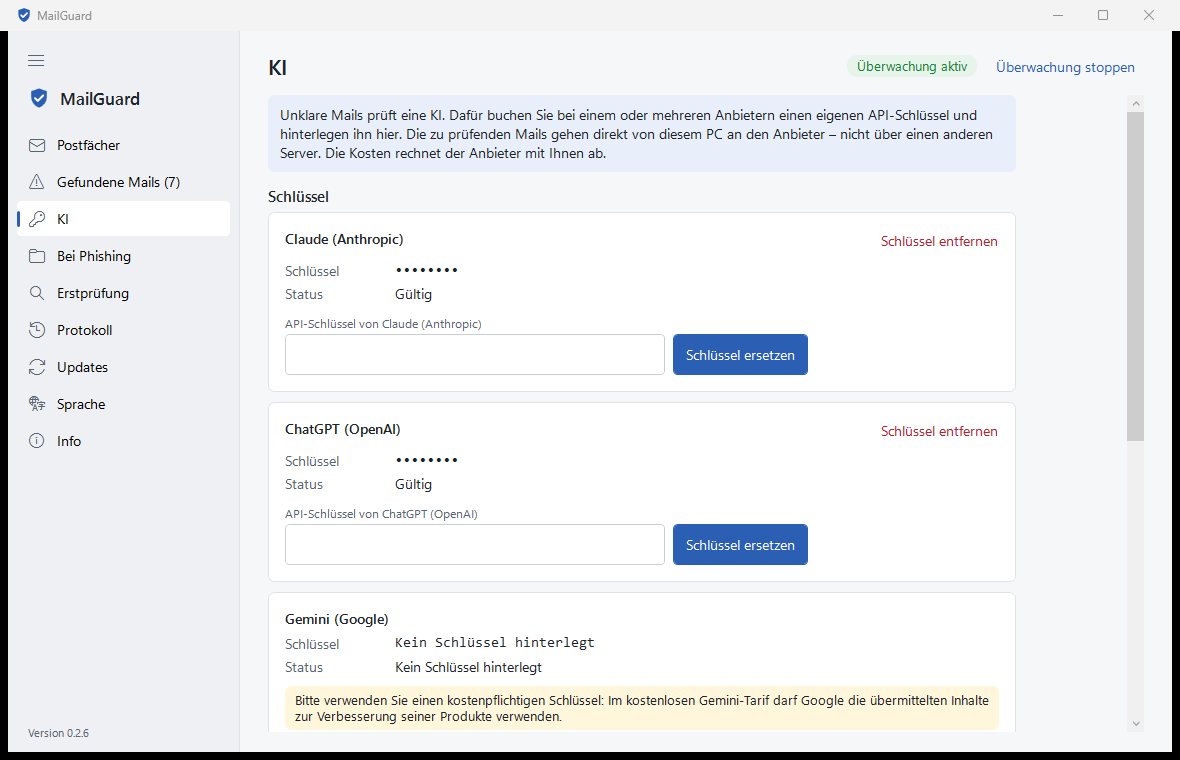
Task: Open the Info page
Action: [x=123, y=441]
